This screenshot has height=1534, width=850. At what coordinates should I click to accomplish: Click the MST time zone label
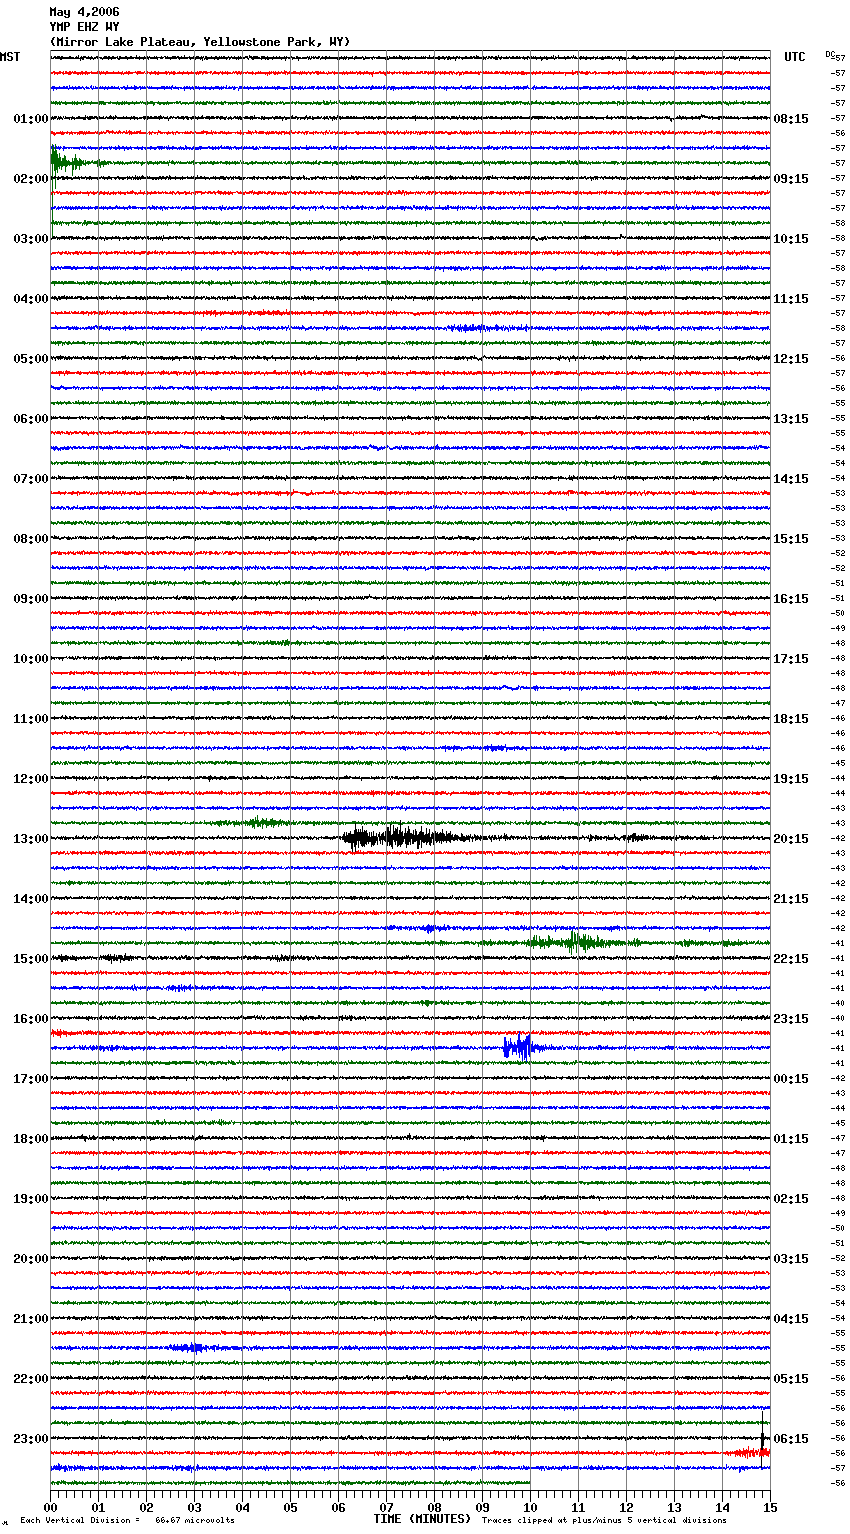point(10,57)
